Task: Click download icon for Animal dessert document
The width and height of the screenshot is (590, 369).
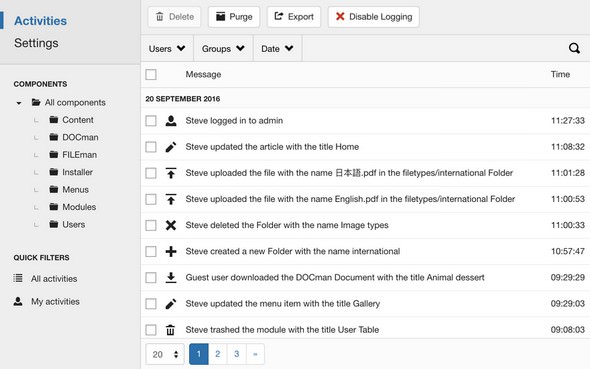Action: [x=171, y=277]
